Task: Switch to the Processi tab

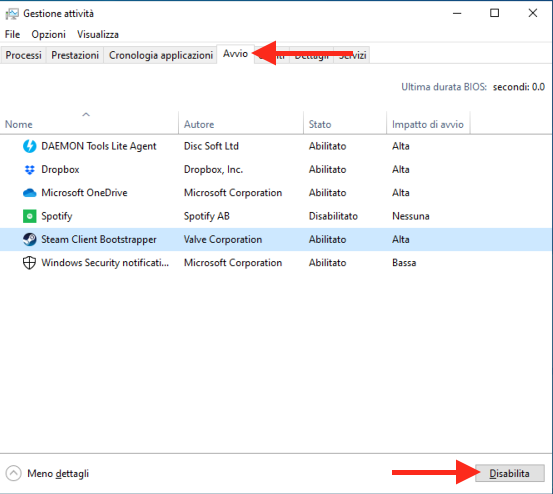Action: pyautogui.click(x=23, y=55)
